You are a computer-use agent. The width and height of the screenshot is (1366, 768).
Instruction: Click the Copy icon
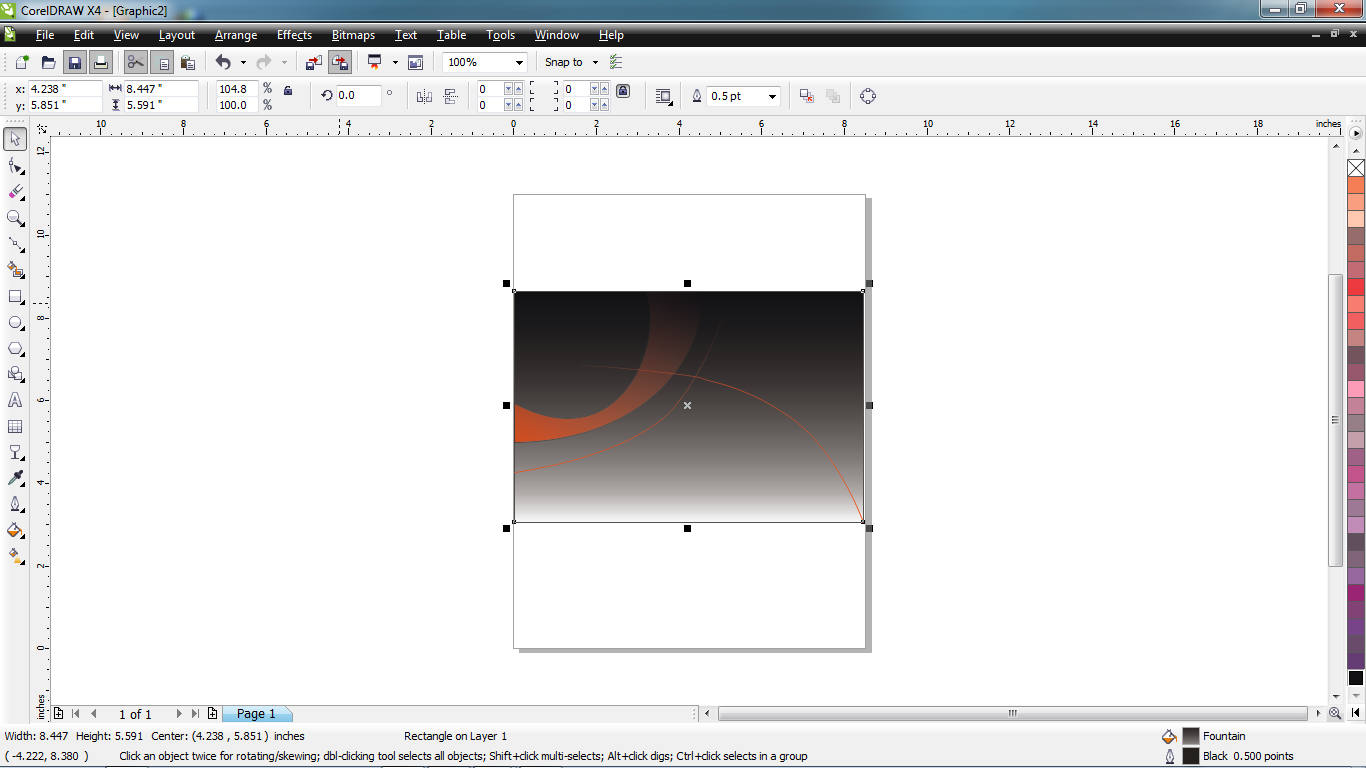(162, 62)
